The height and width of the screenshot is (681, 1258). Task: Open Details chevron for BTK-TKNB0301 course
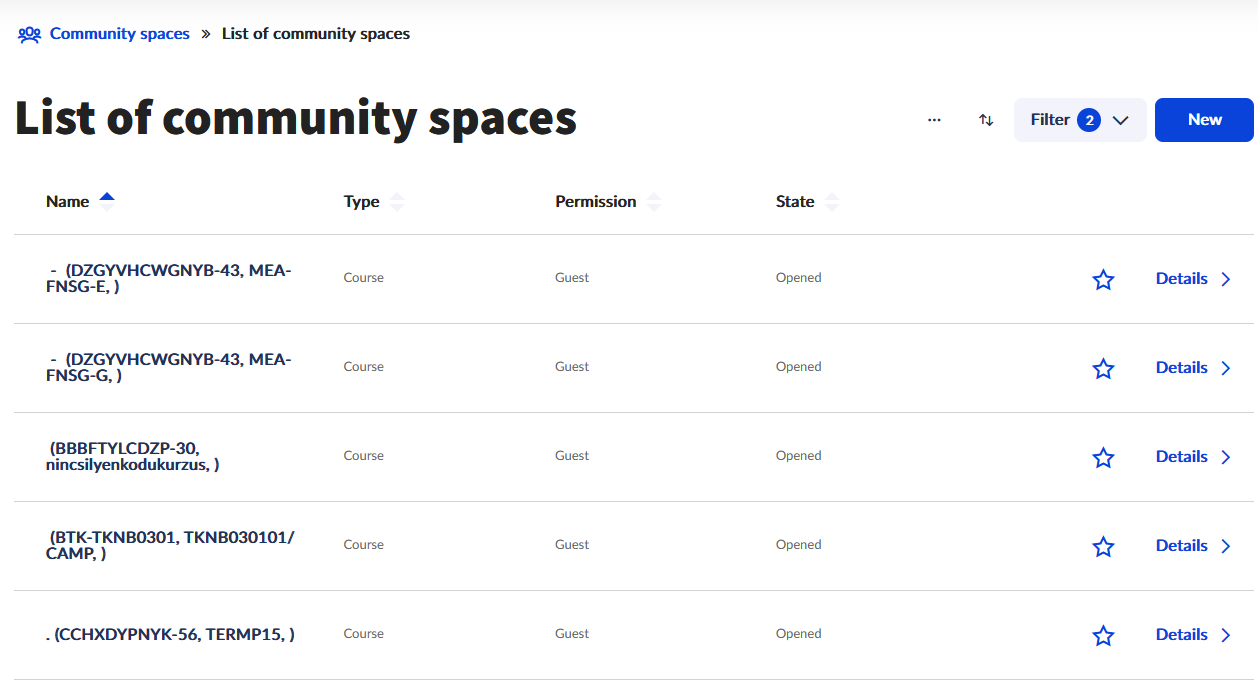tap(1226, 546)
